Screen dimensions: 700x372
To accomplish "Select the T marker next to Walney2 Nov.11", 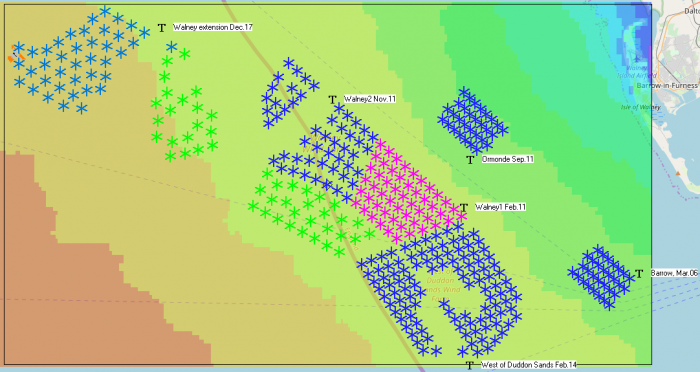I will (332, 100).
